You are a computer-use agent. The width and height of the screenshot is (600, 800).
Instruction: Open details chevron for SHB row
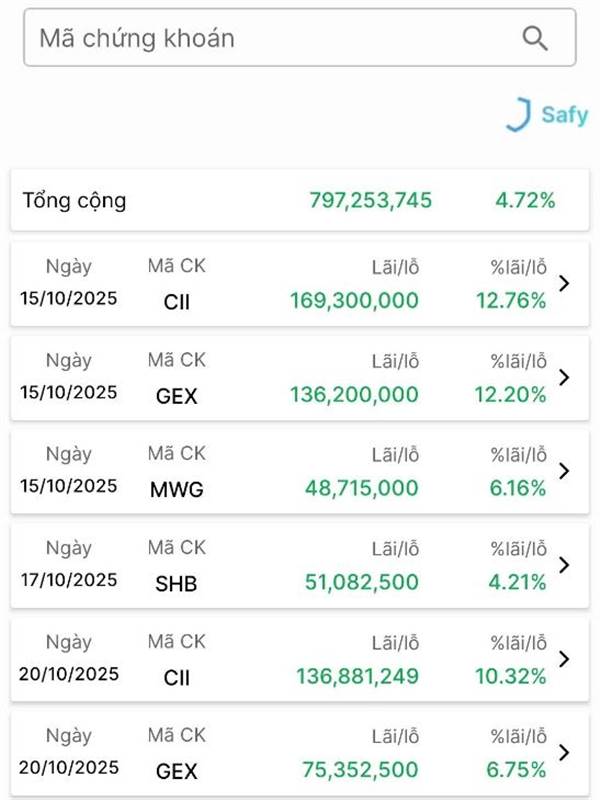click(x=565, y=565)
